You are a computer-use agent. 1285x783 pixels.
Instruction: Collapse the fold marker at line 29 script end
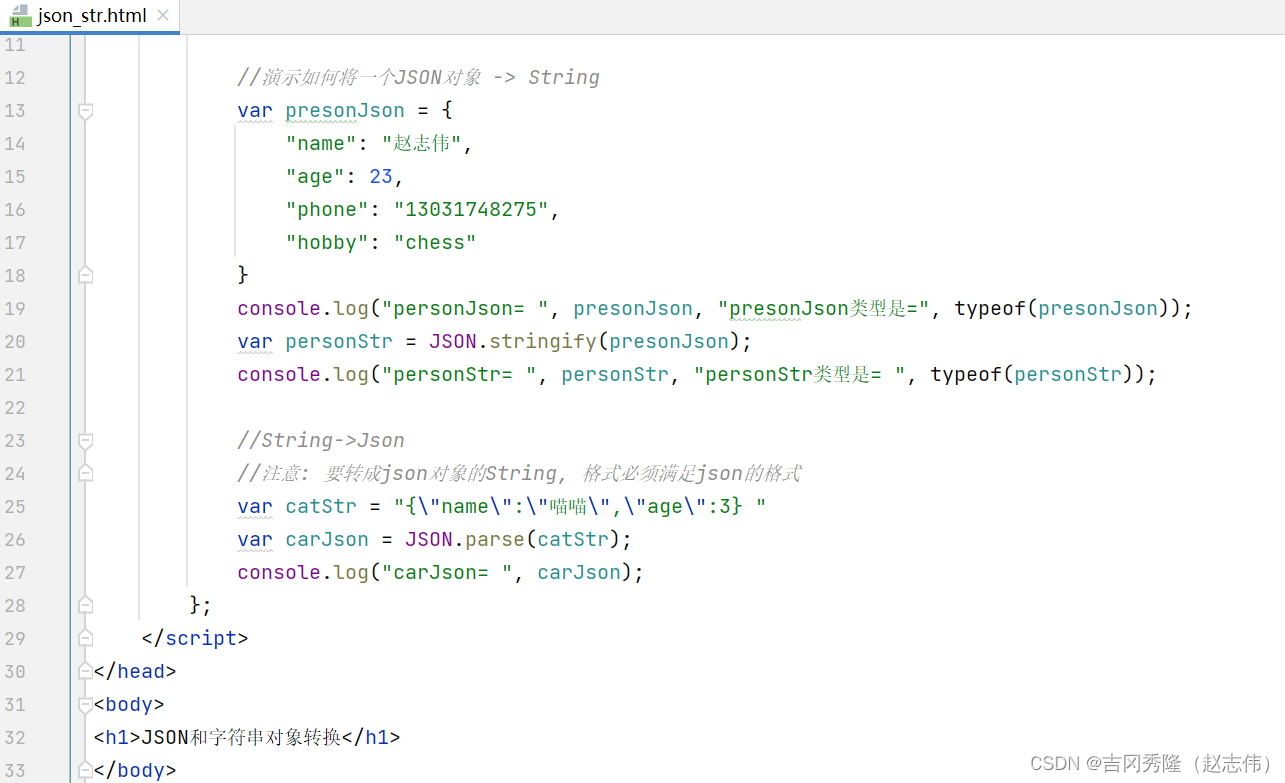pyautogui.click(x=85, y=638)
